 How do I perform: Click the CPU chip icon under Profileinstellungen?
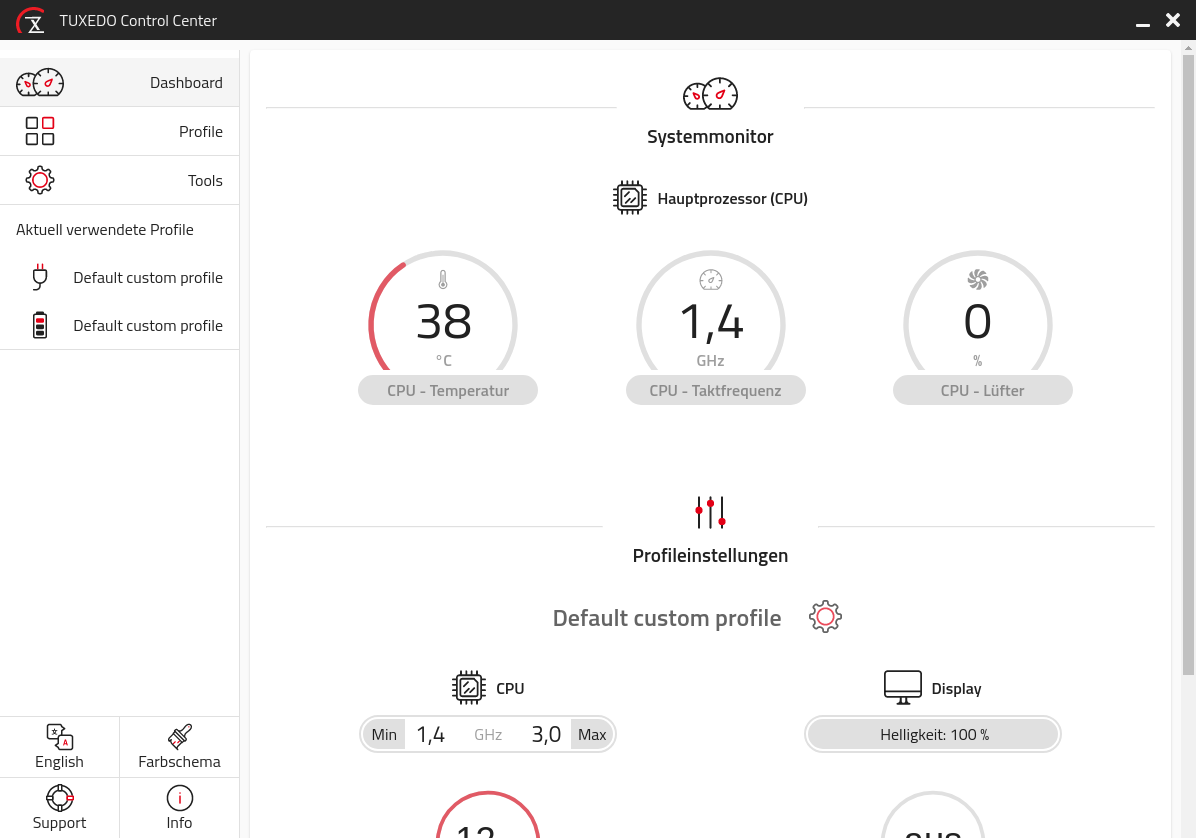[468, 688]
